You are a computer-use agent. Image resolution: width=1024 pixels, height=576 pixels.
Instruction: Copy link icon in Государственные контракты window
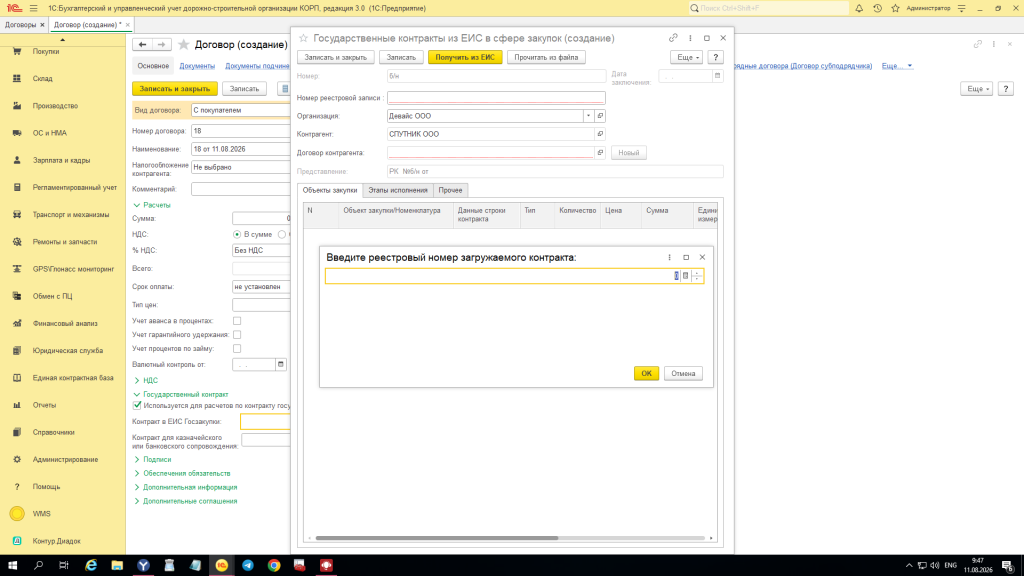pyautogui.click(x=673, y=38)
